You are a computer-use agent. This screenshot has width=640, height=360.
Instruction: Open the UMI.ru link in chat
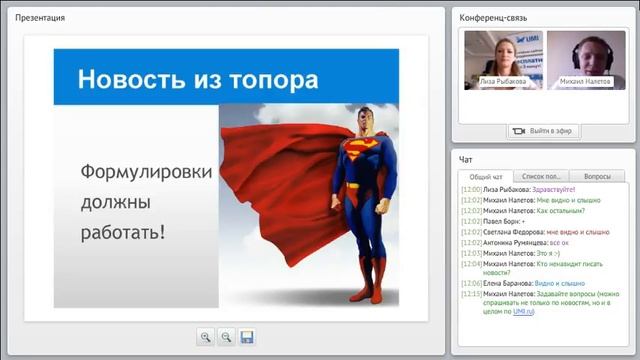[523, 311]
